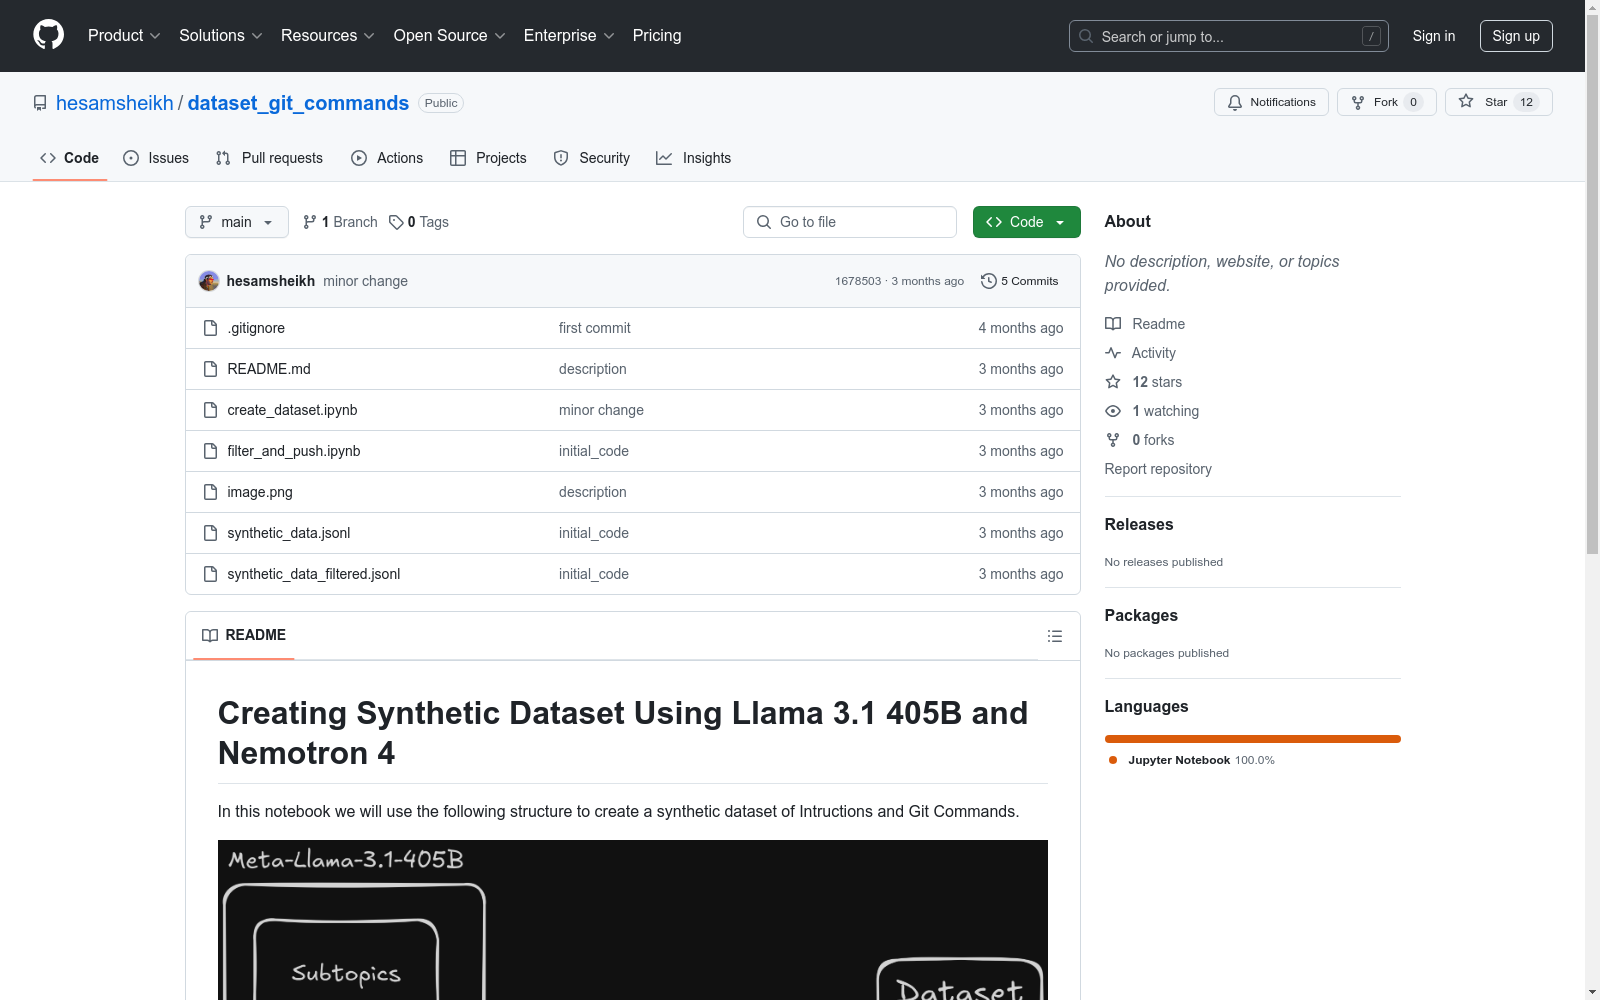Screen dimensions: 1600x1000
Task: Click the branch icon beside 1 Branch
Action: click(x=310, y=222)
